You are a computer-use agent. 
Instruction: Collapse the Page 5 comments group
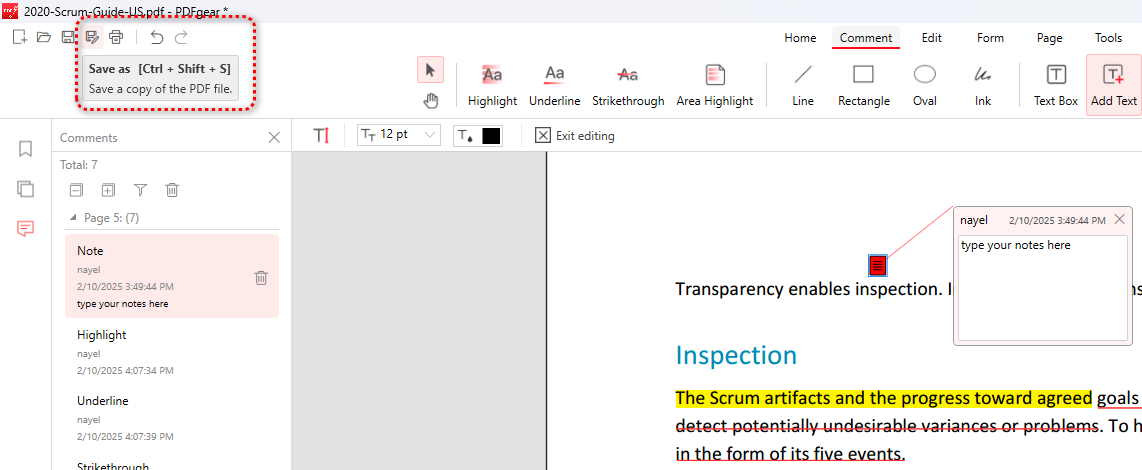point(72,217)
